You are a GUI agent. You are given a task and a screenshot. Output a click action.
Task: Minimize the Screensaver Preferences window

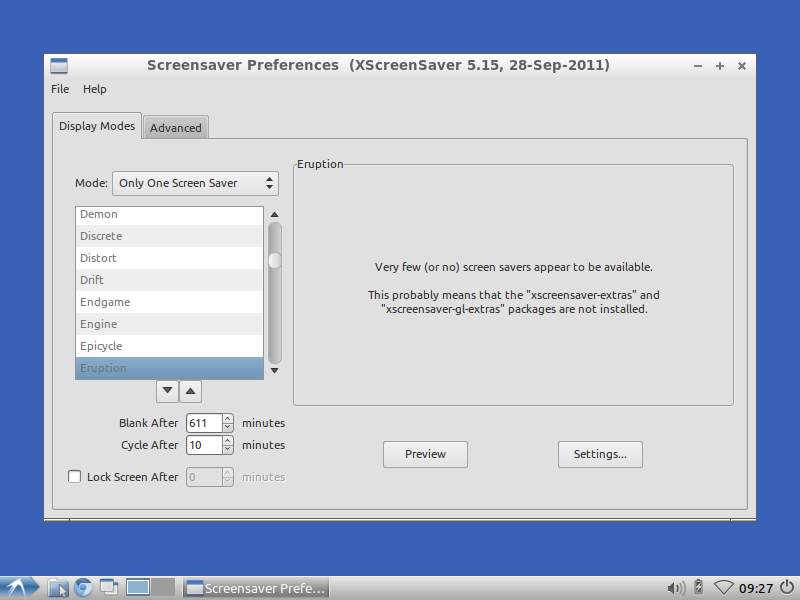tap(698, 66)
